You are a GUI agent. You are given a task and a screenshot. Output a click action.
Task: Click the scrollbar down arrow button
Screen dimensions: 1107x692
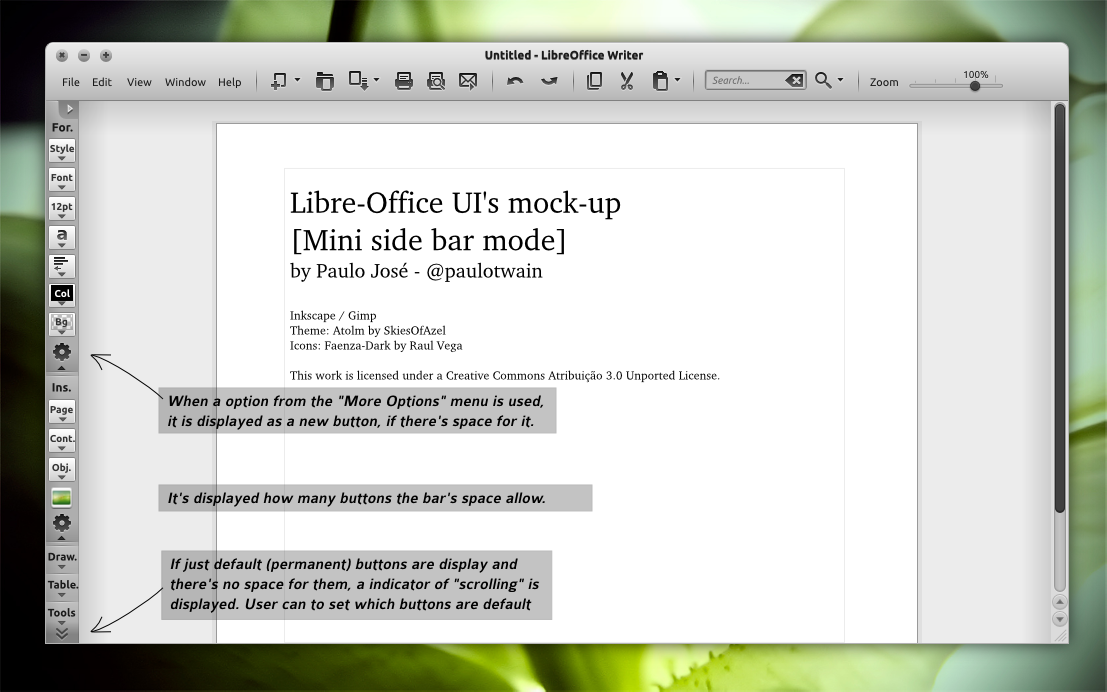1059,619
